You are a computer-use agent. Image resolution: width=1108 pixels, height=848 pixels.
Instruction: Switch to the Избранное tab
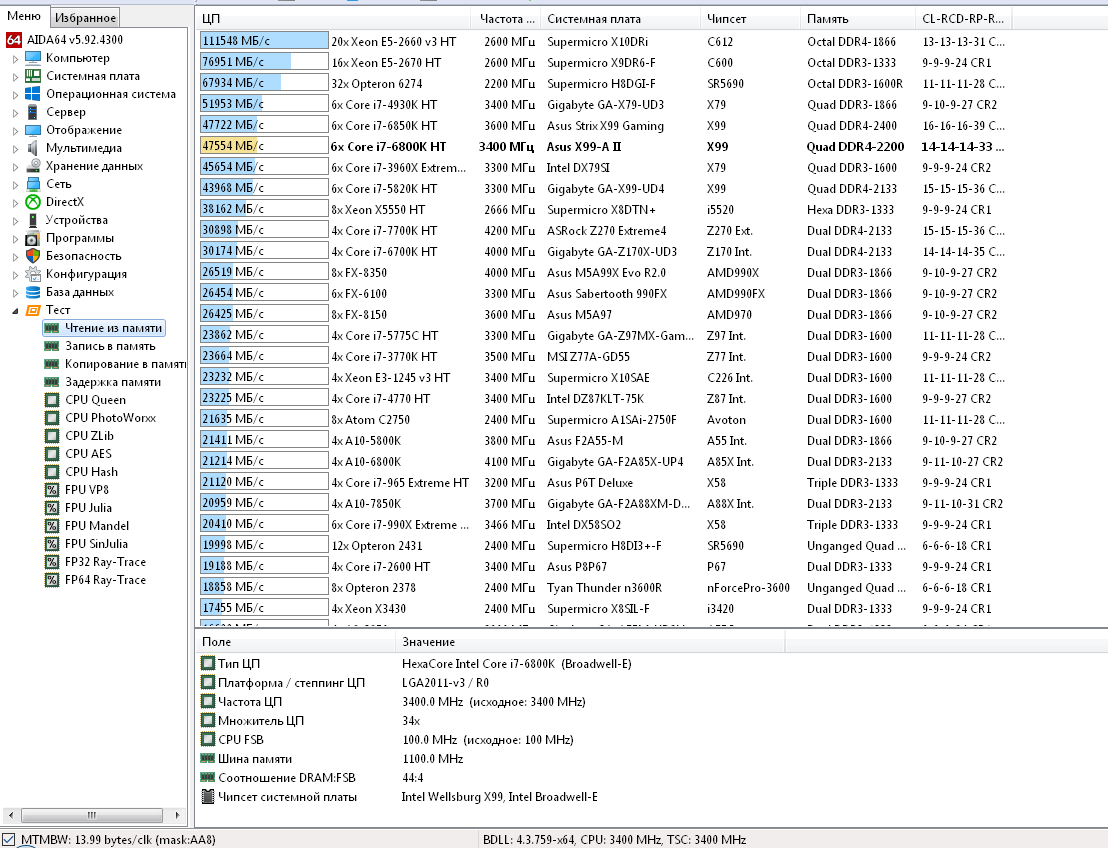pyautogui.click(x=85, y=18)
